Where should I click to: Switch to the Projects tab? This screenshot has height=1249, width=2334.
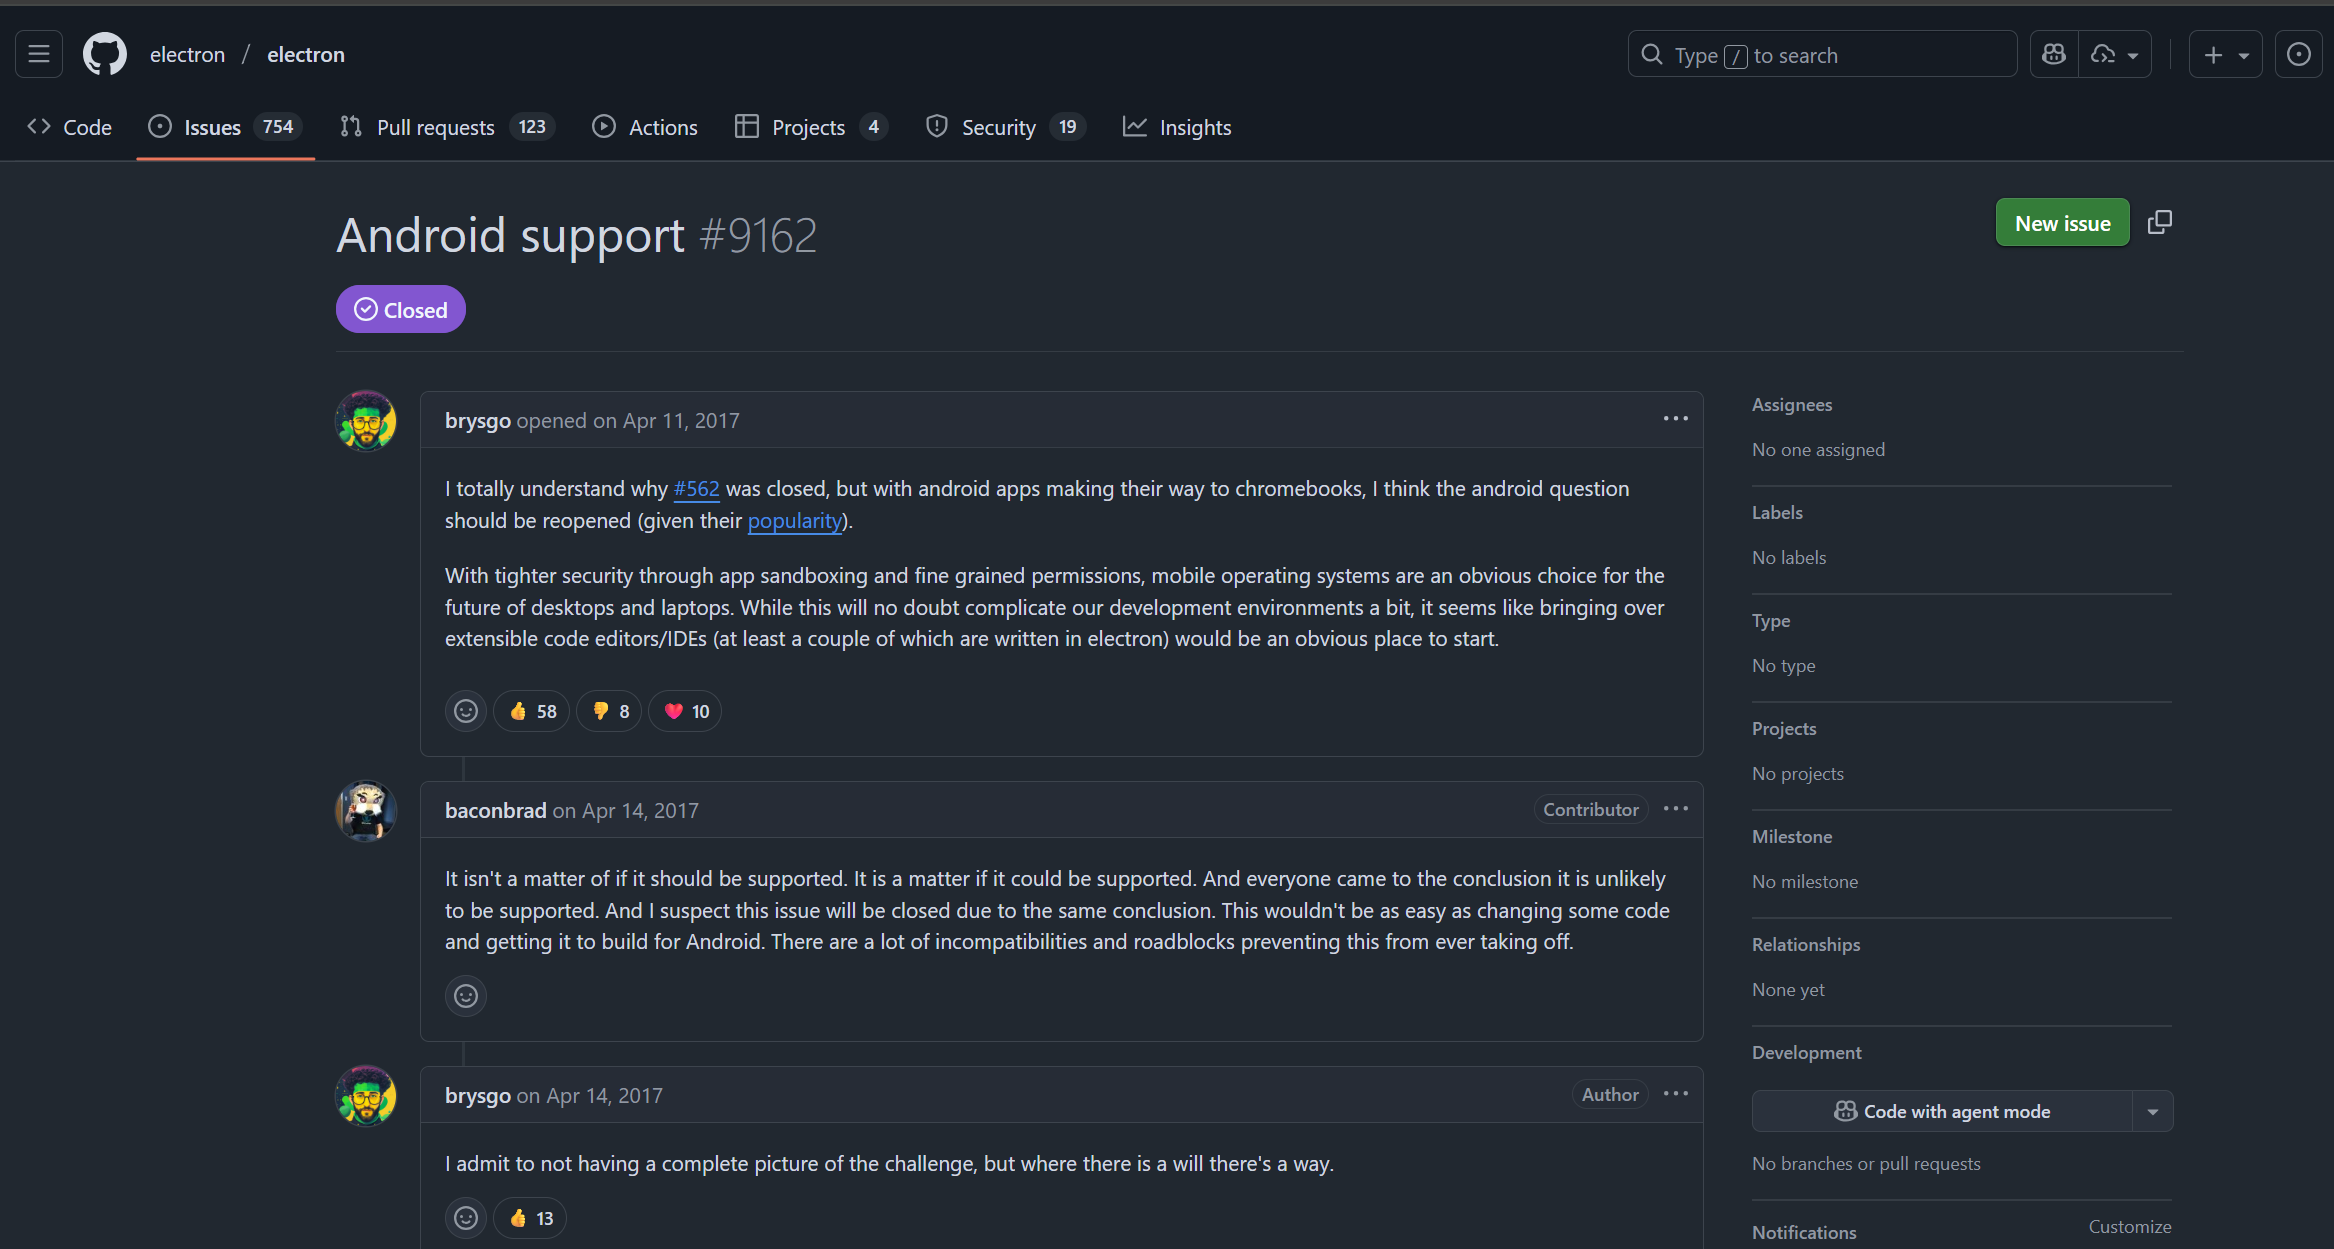(811, 127)
